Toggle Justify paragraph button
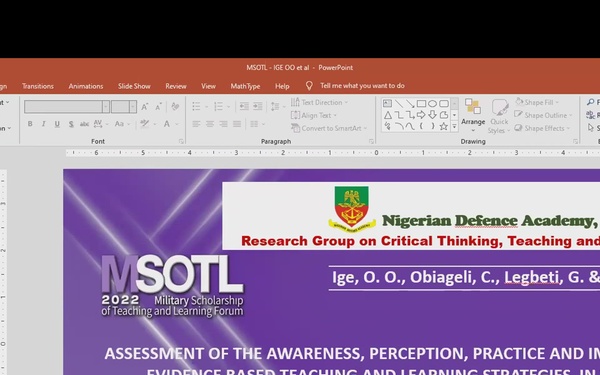 (237, 124)
